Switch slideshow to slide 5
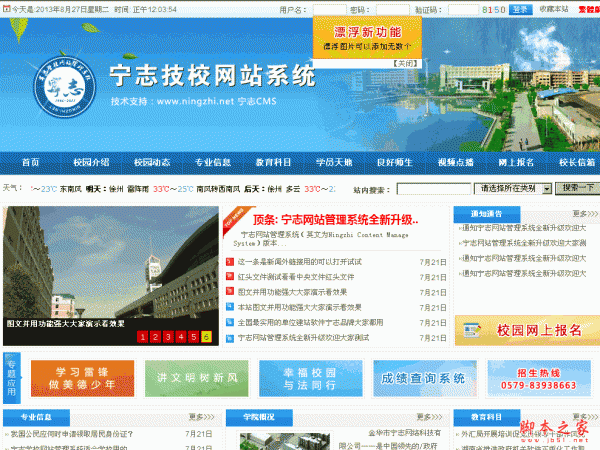The height and width of the screenshot is (450, 600). pyautogui.click(x=194, y=337)
